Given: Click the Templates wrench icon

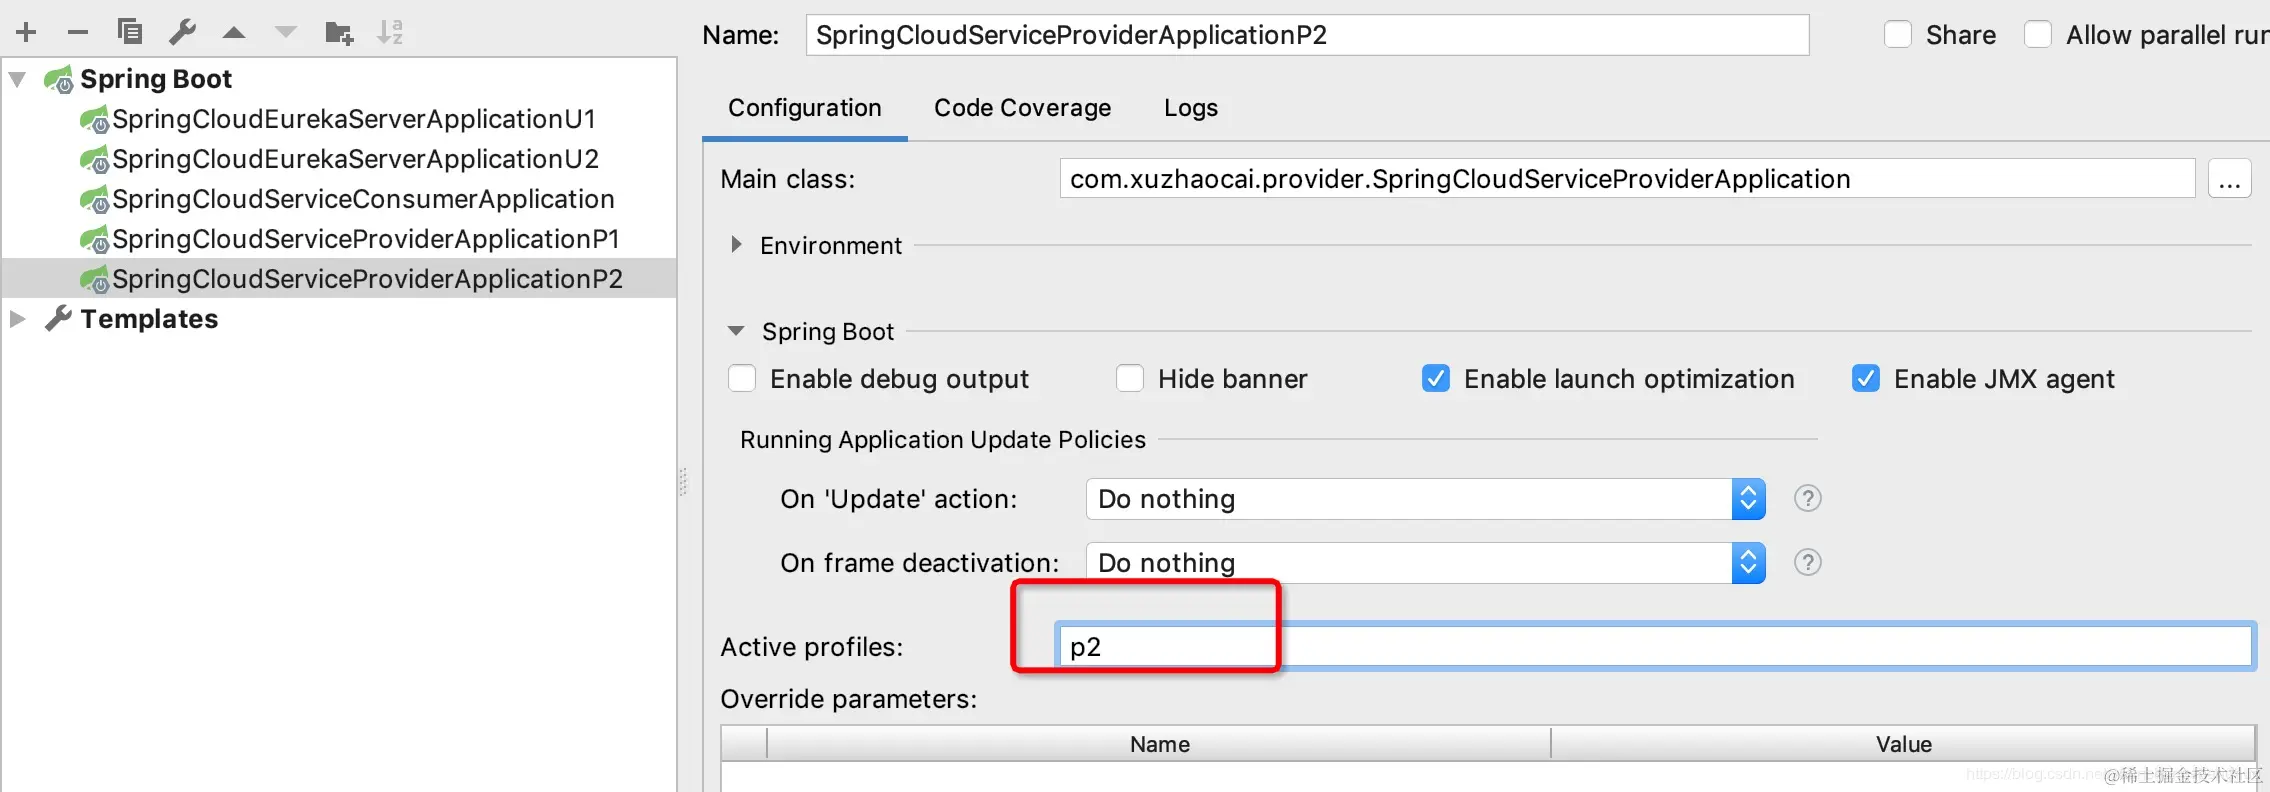Looking at the screenshot, I should click(59, 319).
